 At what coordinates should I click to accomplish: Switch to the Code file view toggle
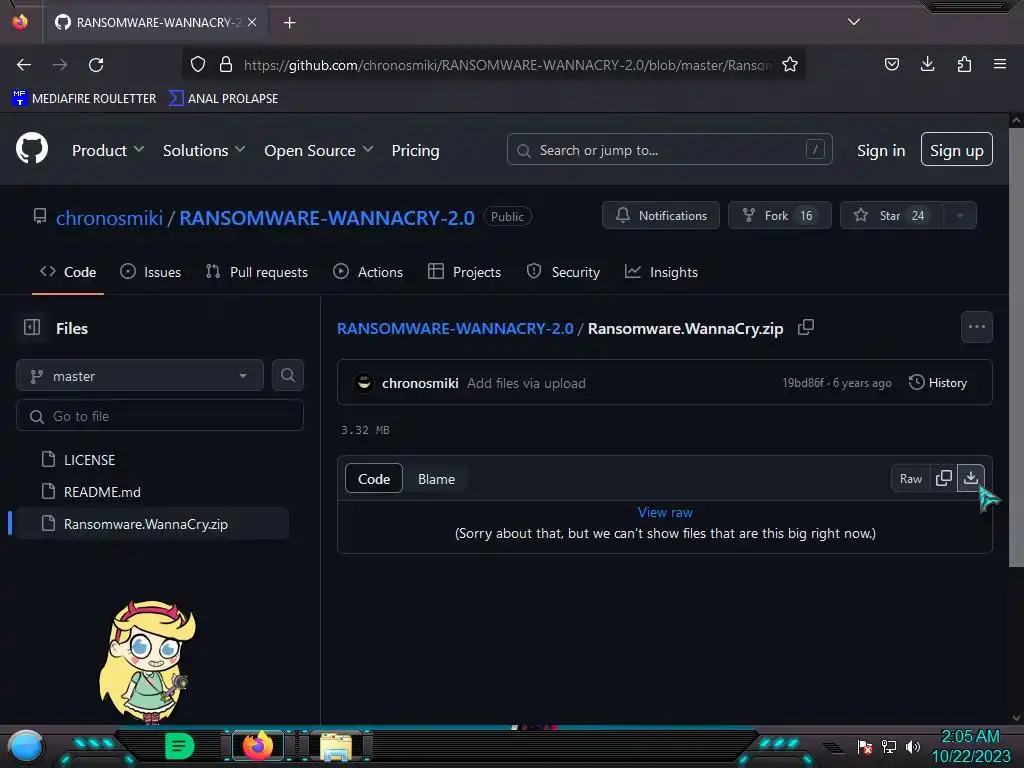pyautogui.click(x=374, y=479)
